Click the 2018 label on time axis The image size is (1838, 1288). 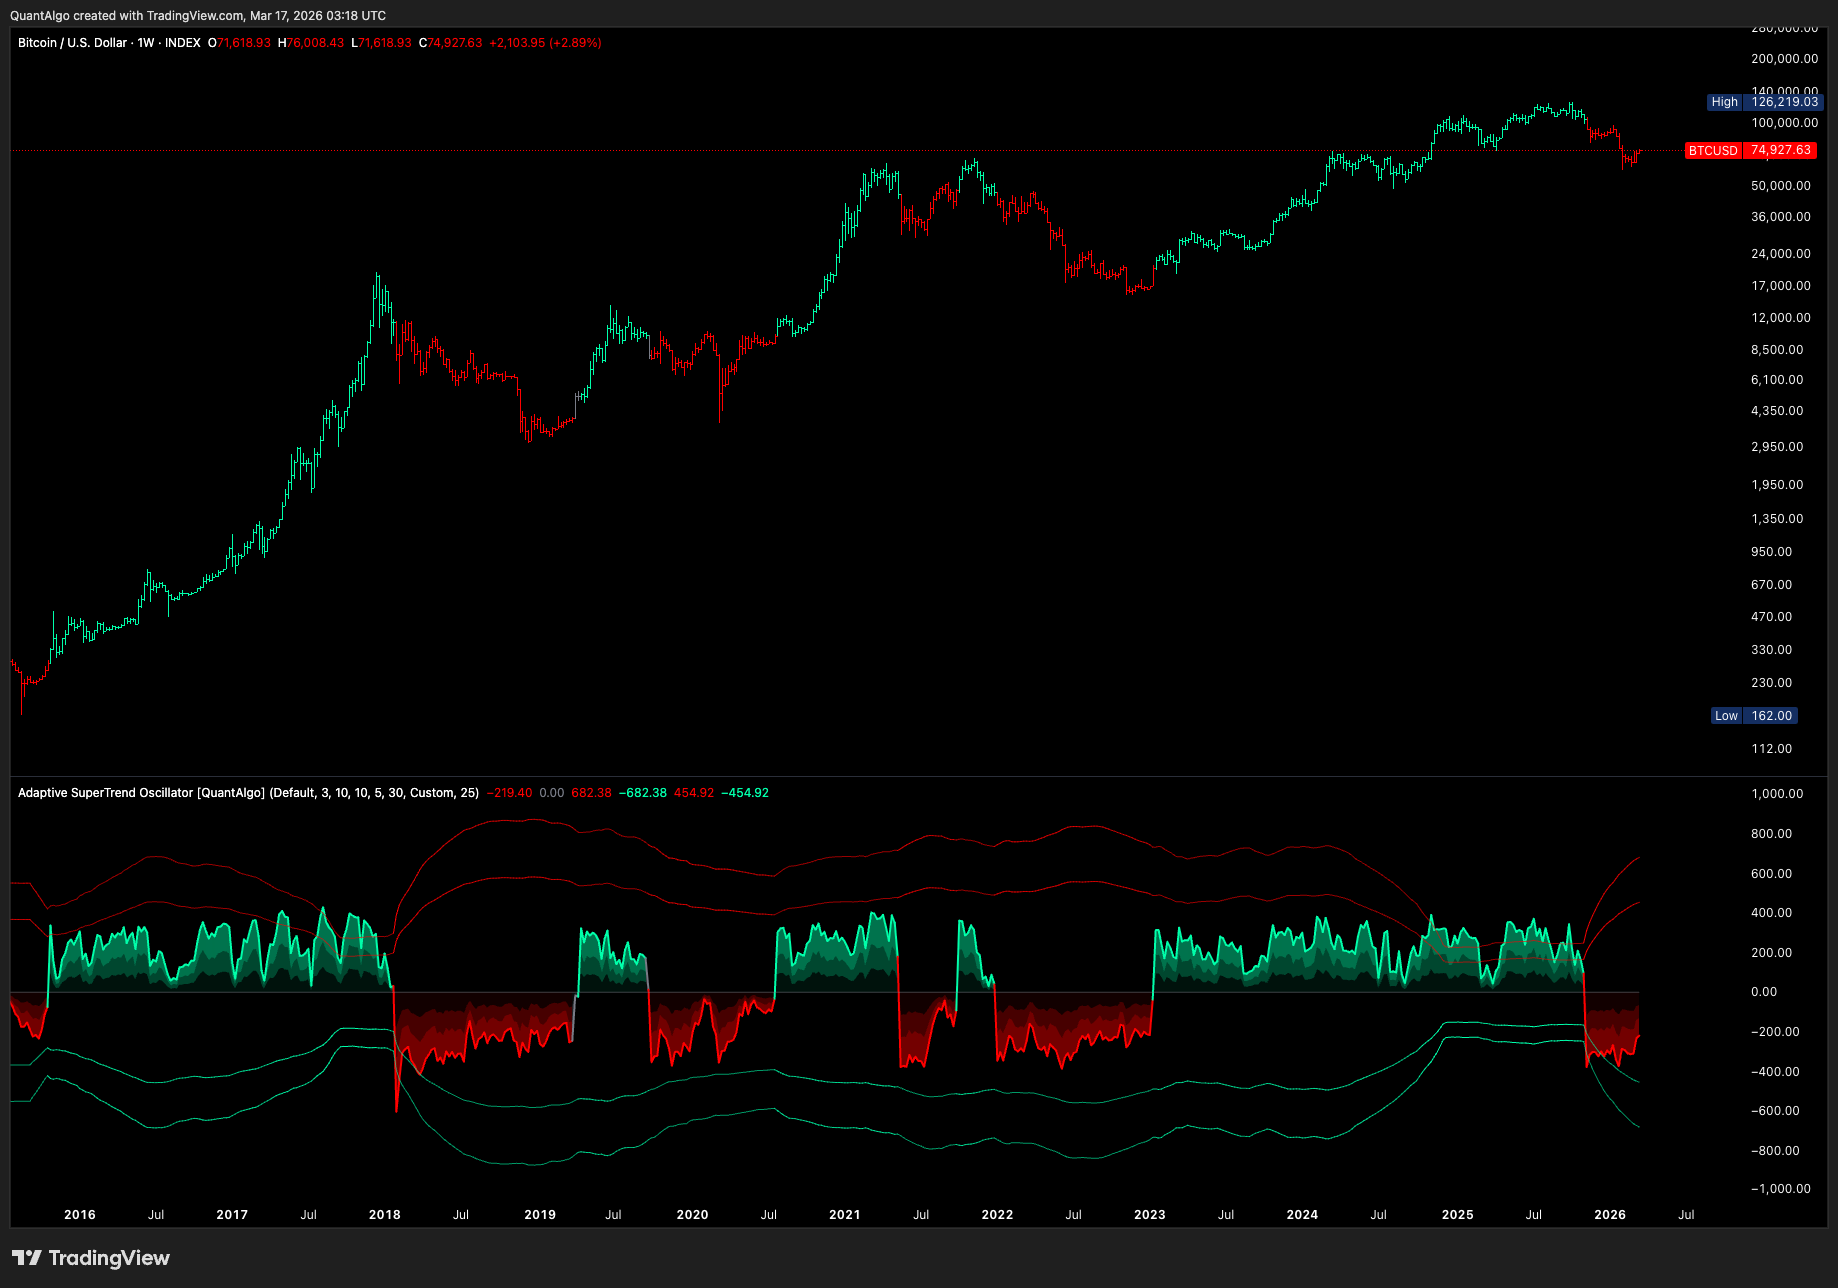tap(385, 1215)
